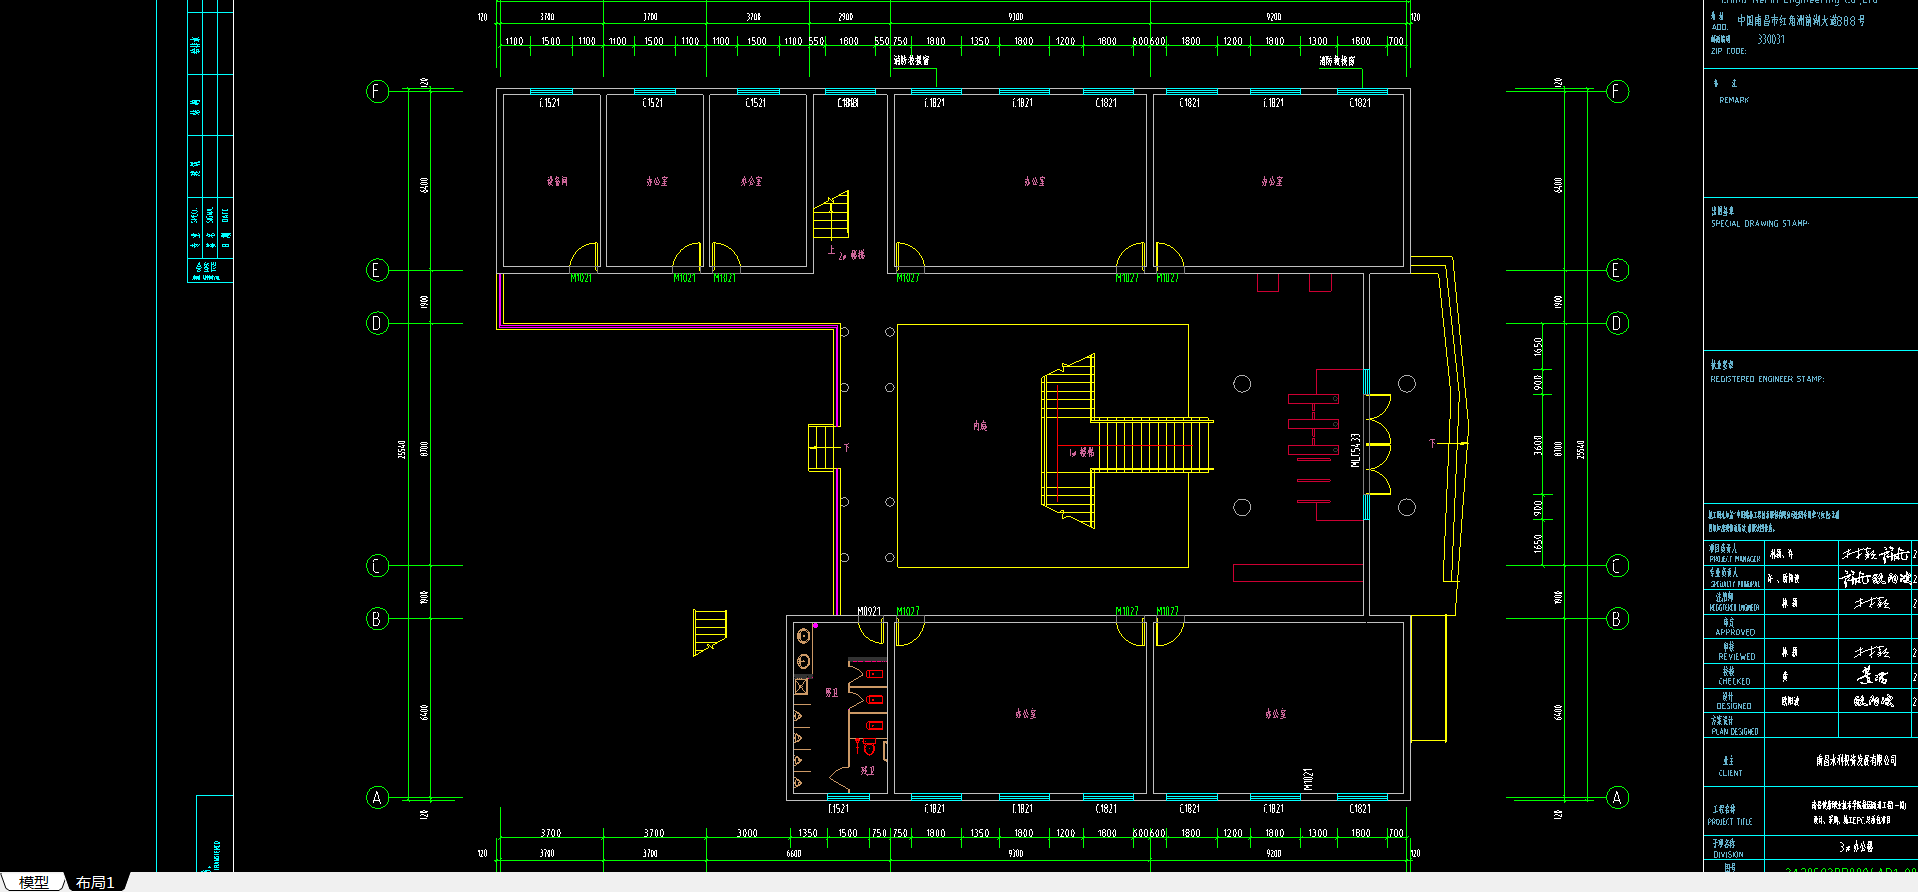Pick the right-side grid axis bubble D
Viewport: 1918px width, 892px height.
point(1618,323)
